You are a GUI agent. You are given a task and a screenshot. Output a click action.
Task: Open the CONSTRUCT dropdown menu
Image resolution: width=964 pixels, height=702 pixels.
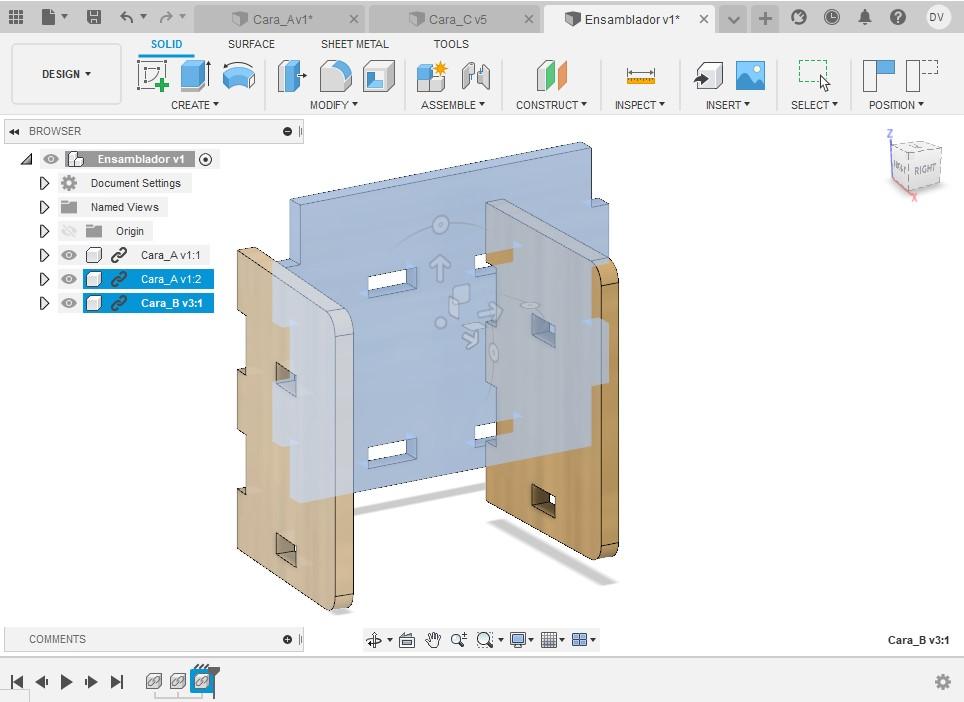[551, 105]
